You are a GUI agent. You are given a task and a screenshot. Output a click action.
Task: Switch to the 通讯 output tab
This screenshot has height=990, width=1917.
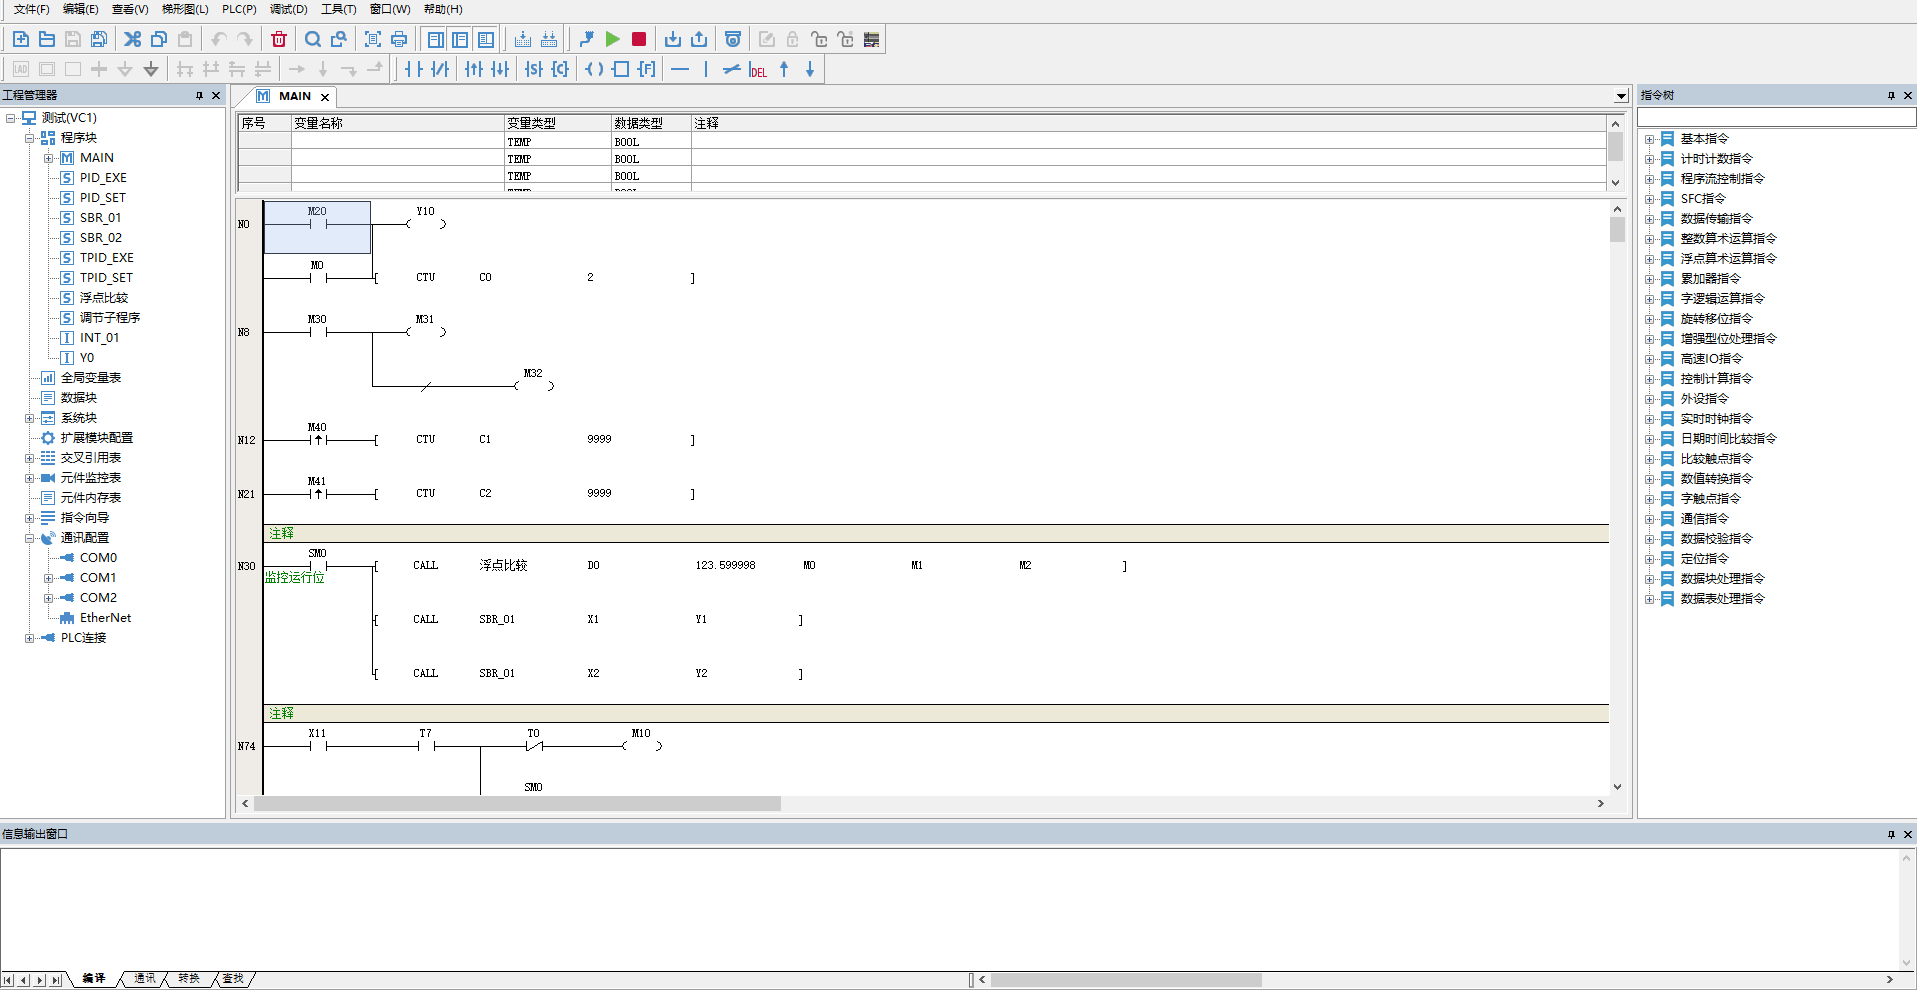point(145,978)
